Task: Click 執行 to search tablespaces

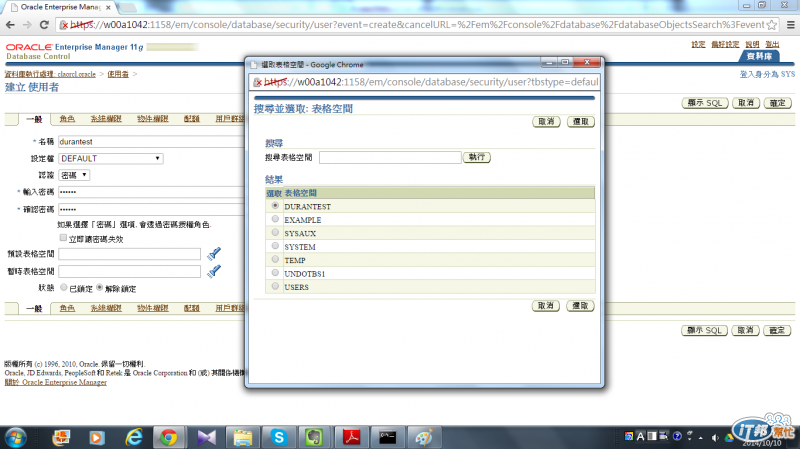Action: [477, 157]
